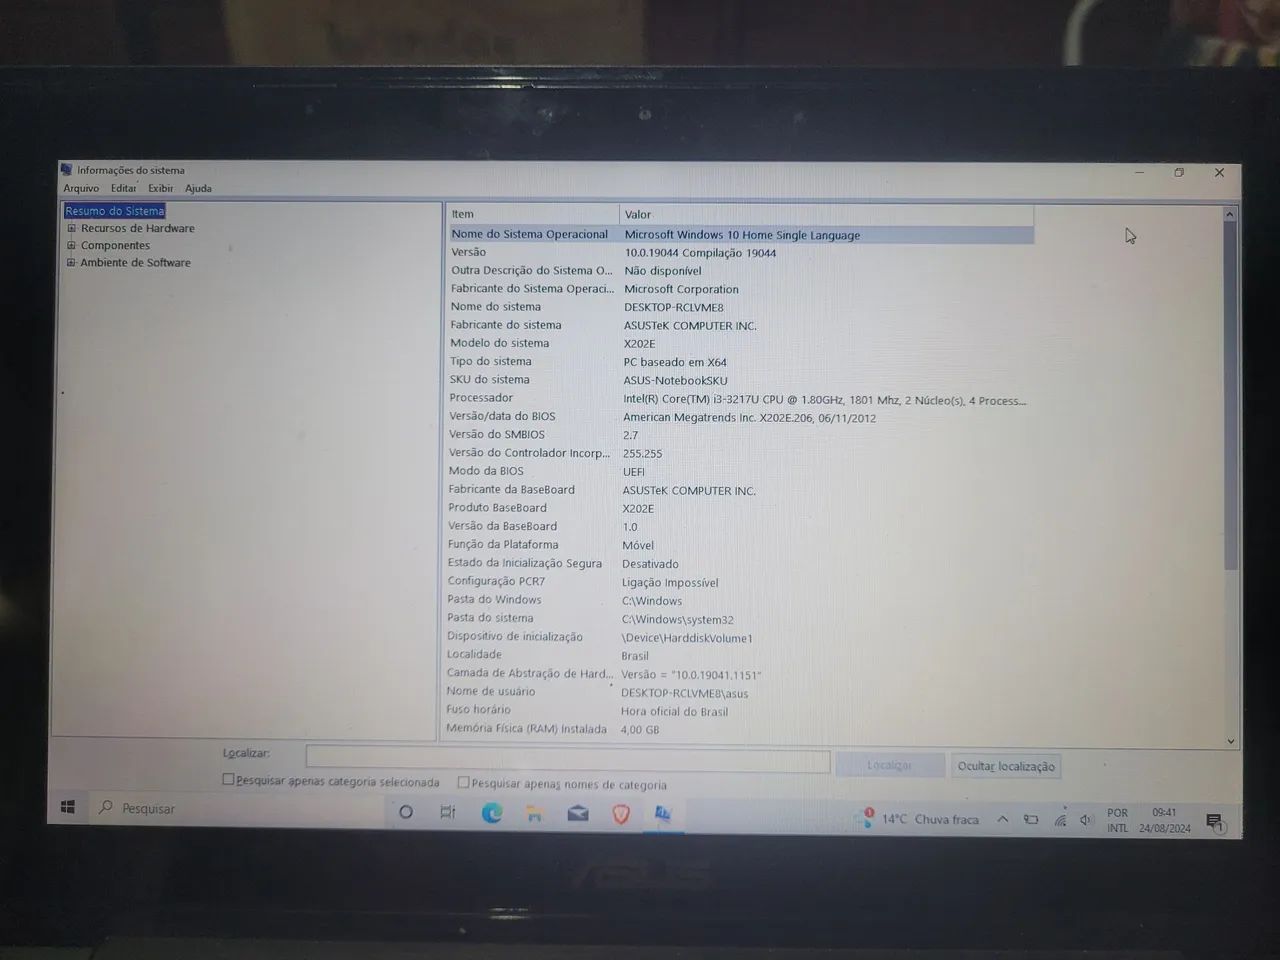The width and height of the screenshot is (1280, 960).
Task: Select the Produto BaseBoard row
Action: (x=739, y=508)
